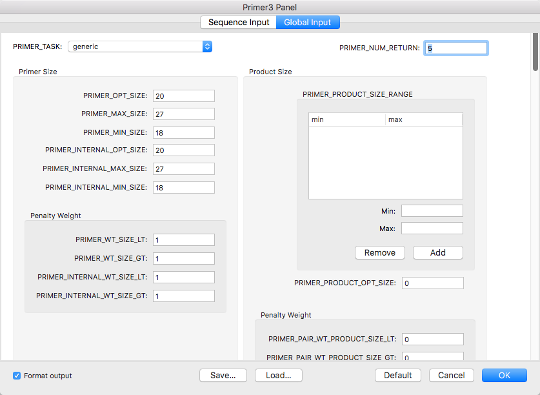
Task: Edit the PRIMER_PRODUCT_OPT_SIZE field
Action: (x=433, y=283)
